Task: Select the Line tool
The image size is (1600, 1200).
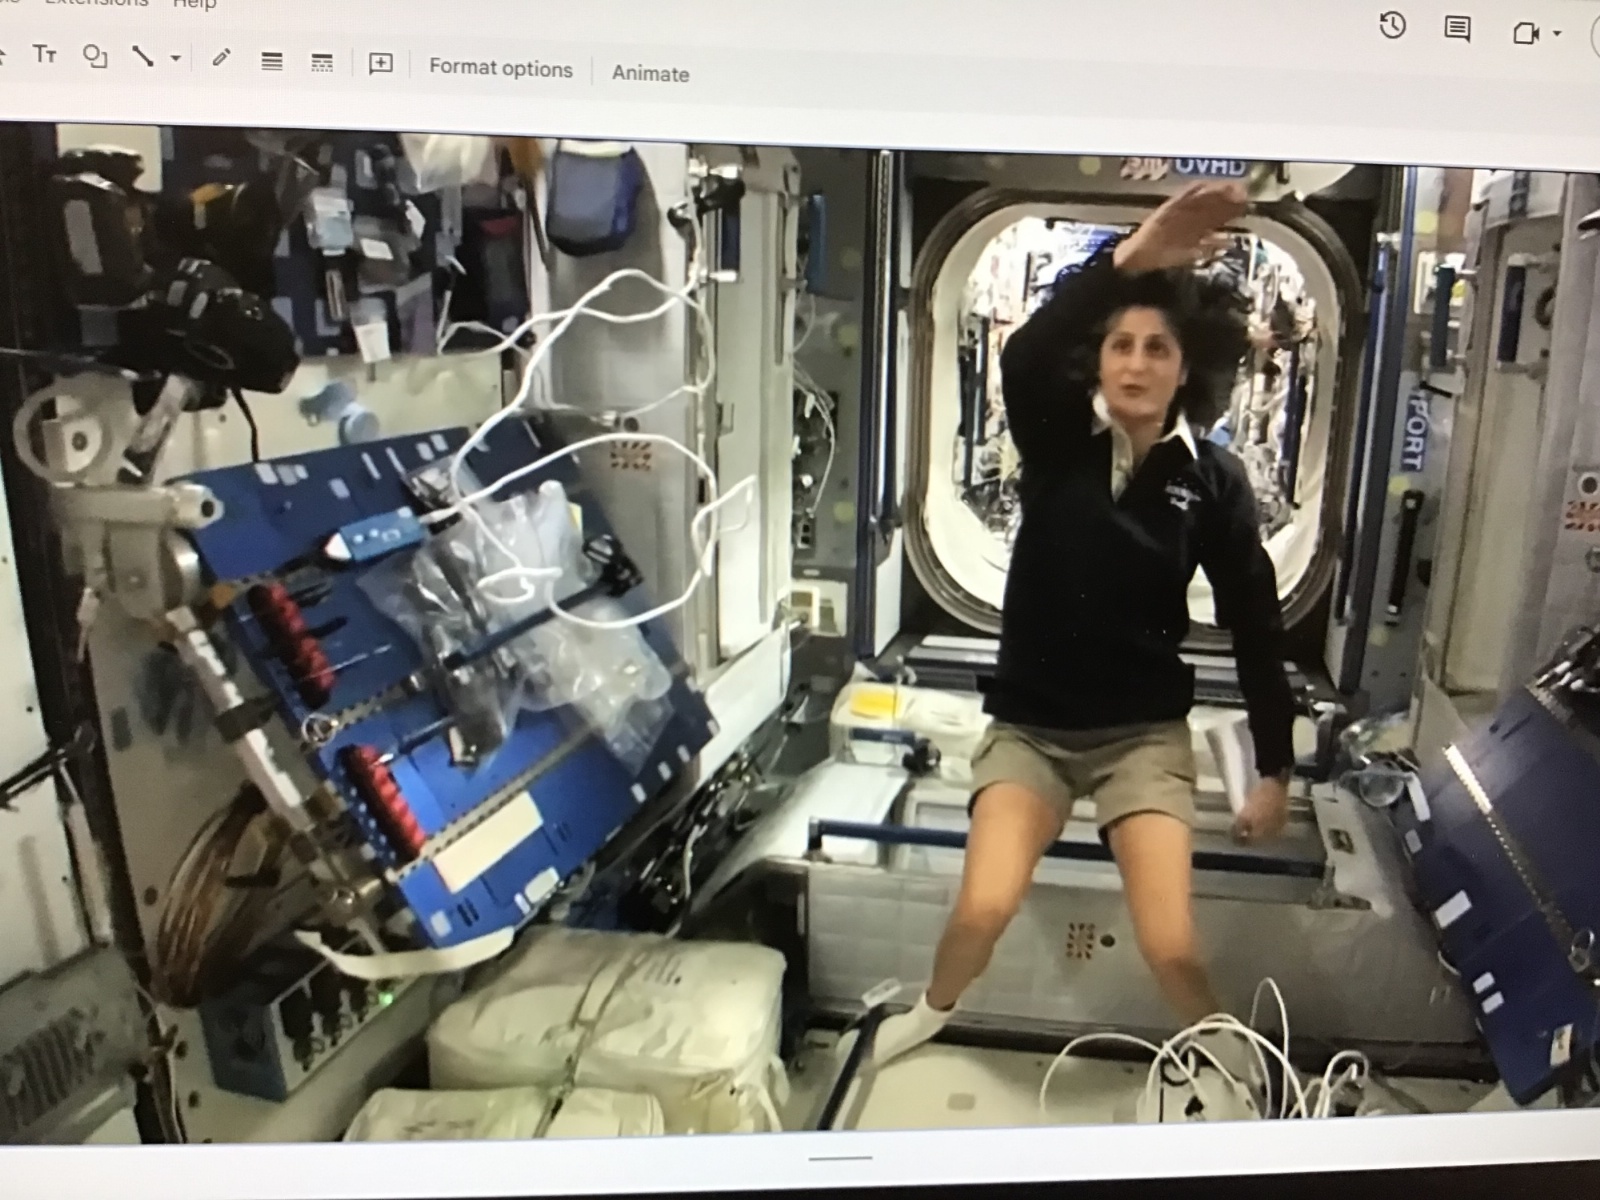Action: pos(143,57)
